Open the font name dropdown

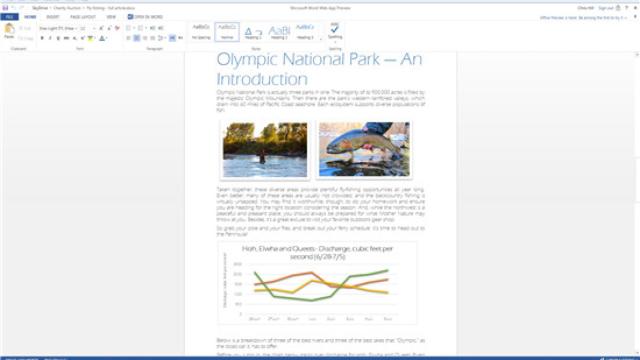pyautogui.click(x=76, y=28)
